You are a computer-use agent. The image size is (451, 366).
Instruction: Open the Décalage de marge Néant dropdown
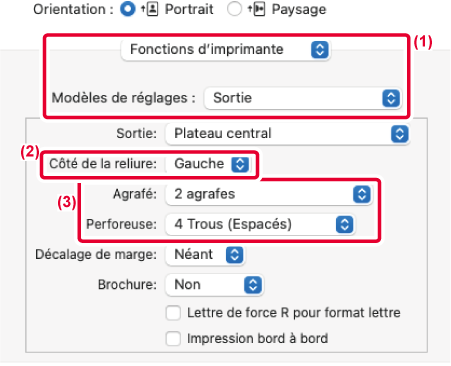pos(205,255)
